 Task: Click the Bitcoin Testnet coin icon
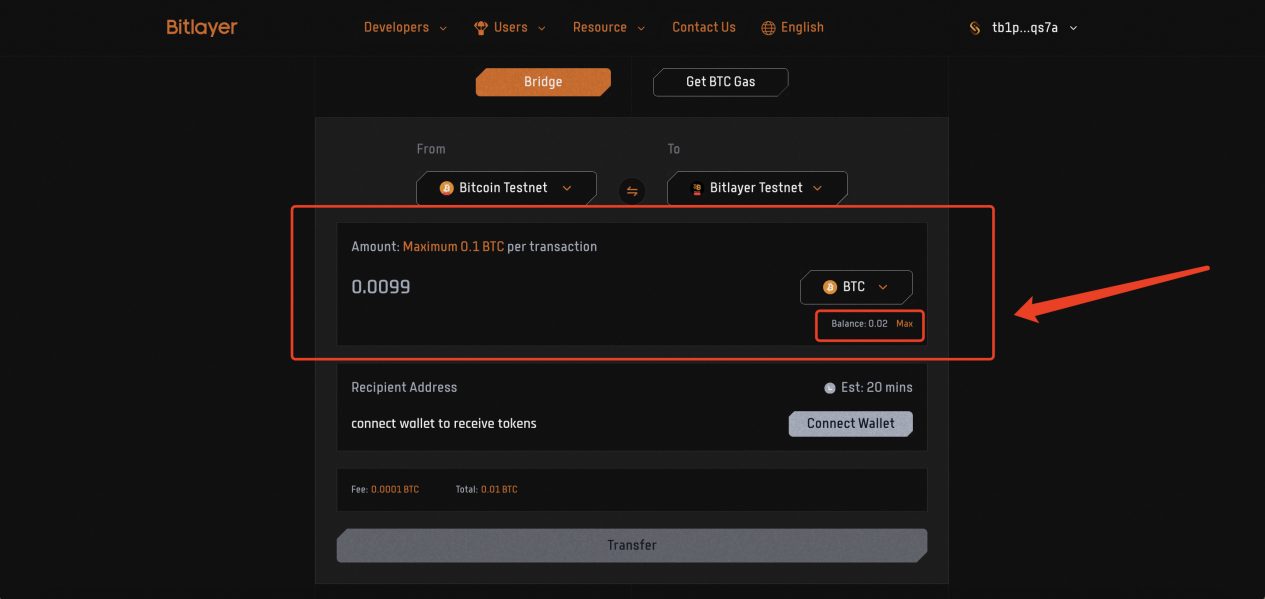coord(447,188)
